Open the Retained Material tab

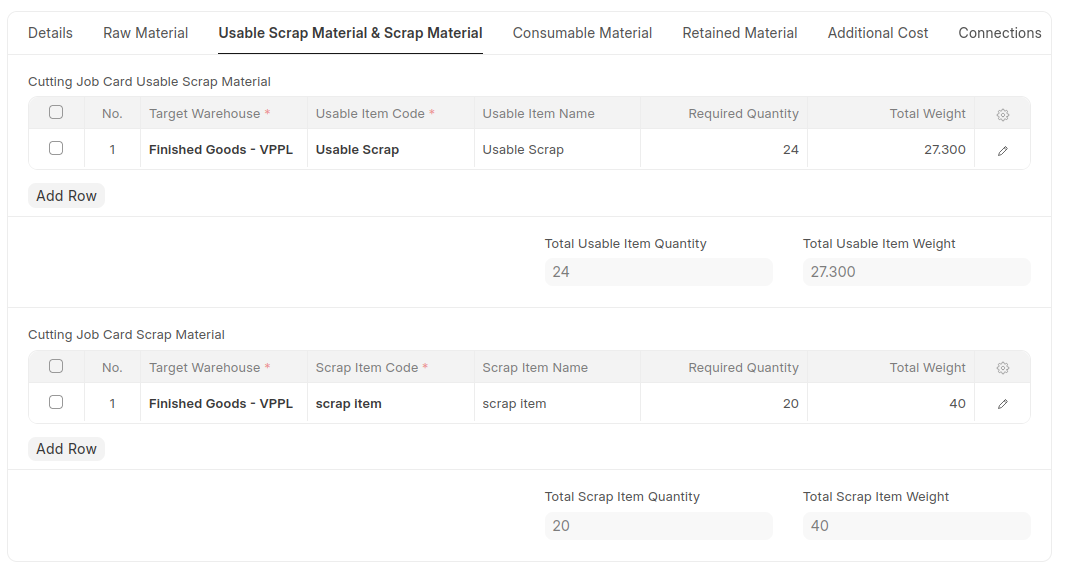pos(740,33)
